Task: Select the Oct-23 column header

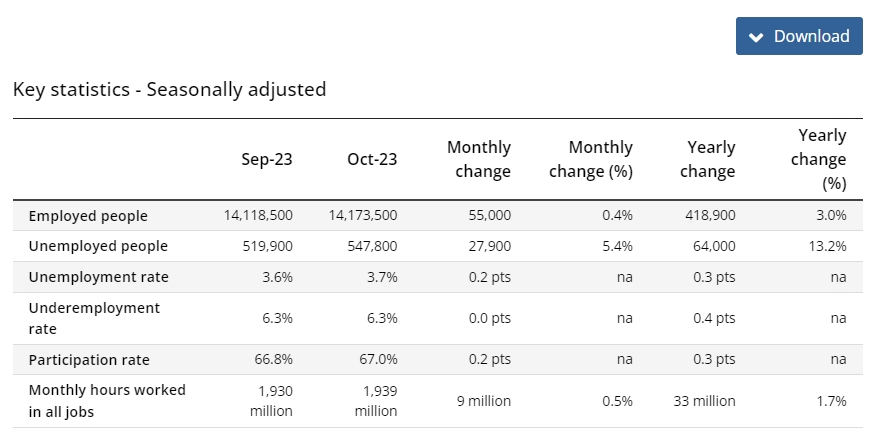Action: click(x=372, y=159)
